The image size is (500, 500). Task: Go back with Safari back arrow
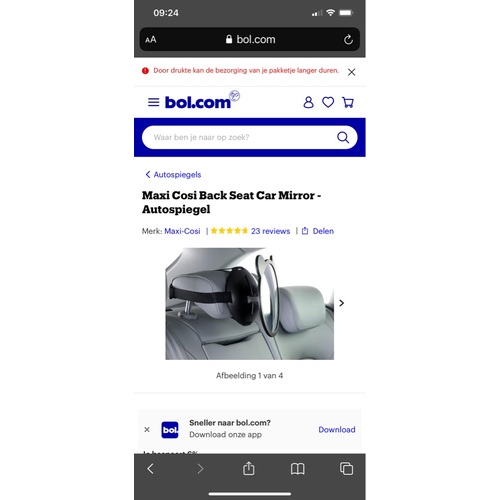[x=150, y=469]
